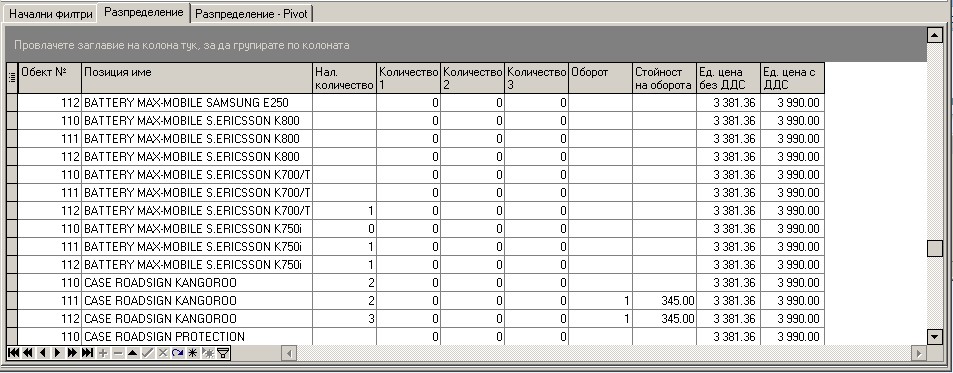953x373 pixels.
Task: Click the group-by panel hint text
Action: point(182,45)
